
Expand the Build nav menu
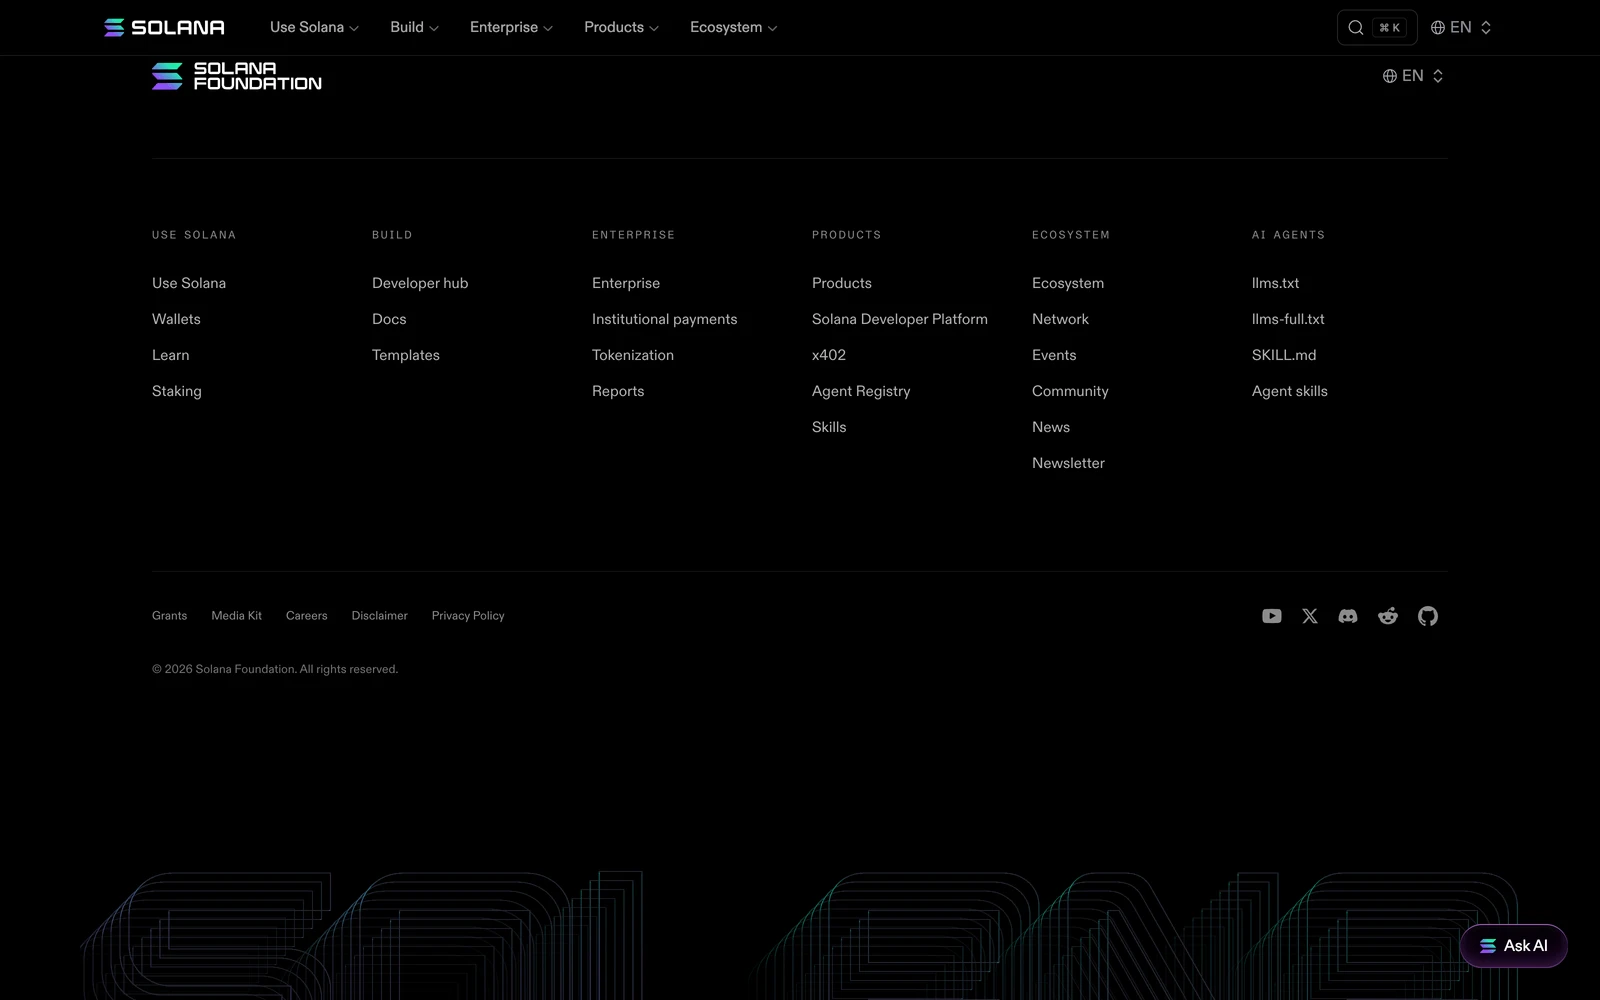point(414,27)
